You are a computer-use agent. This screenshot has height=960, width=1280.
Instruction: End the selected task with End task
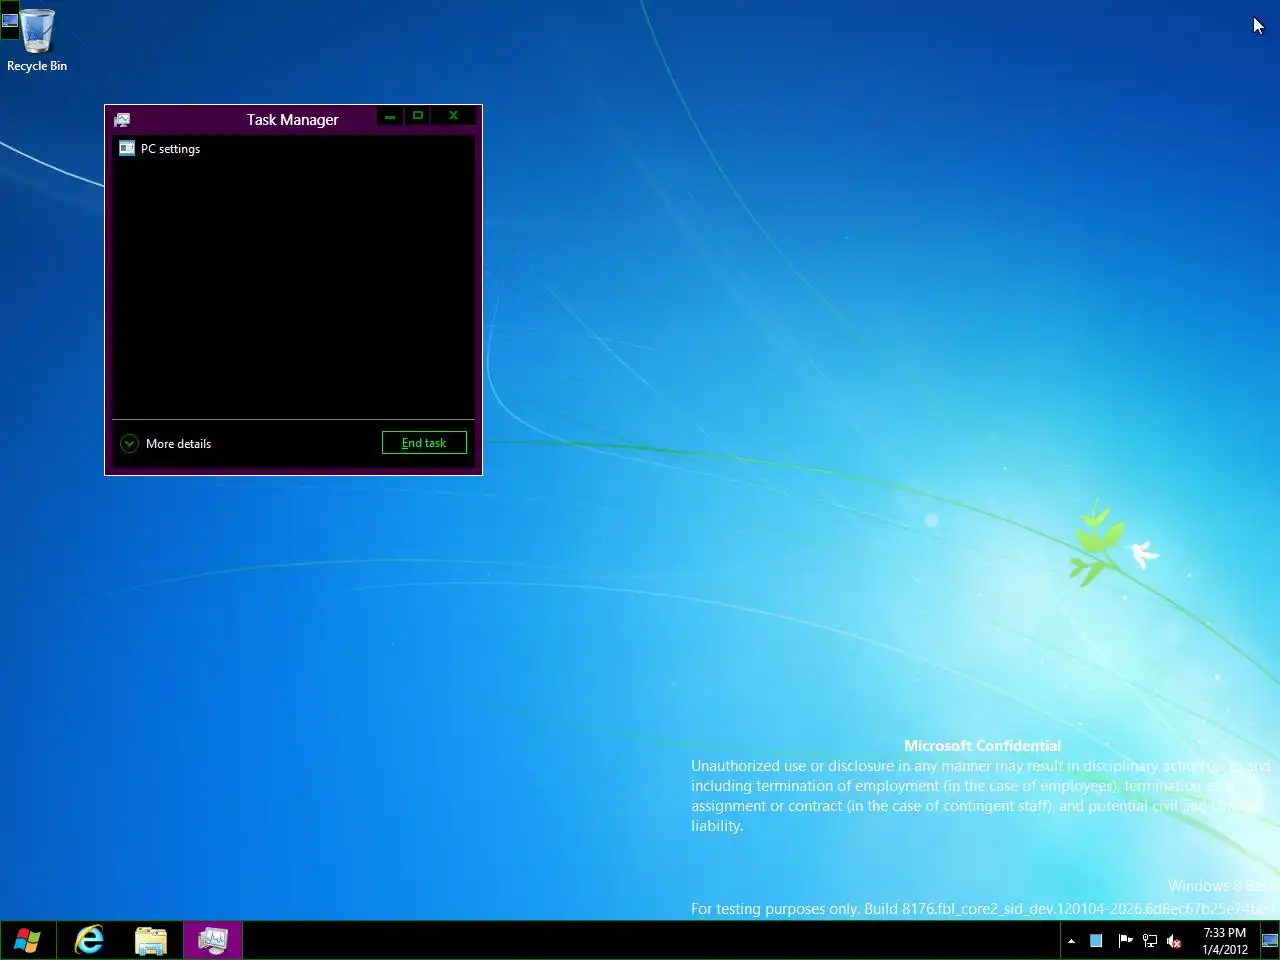pos(424,443)
